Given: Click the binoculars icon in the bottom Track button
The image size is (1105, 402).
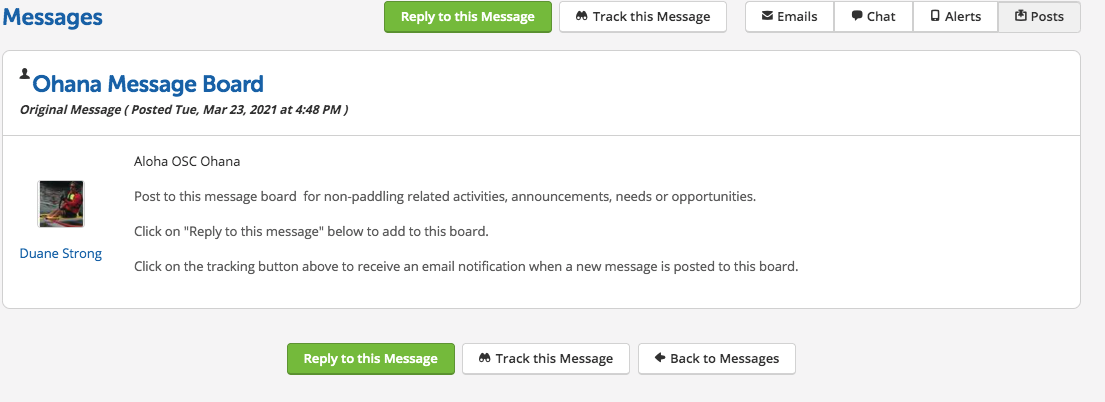Looking at the screenshot, I should (484, 359).
